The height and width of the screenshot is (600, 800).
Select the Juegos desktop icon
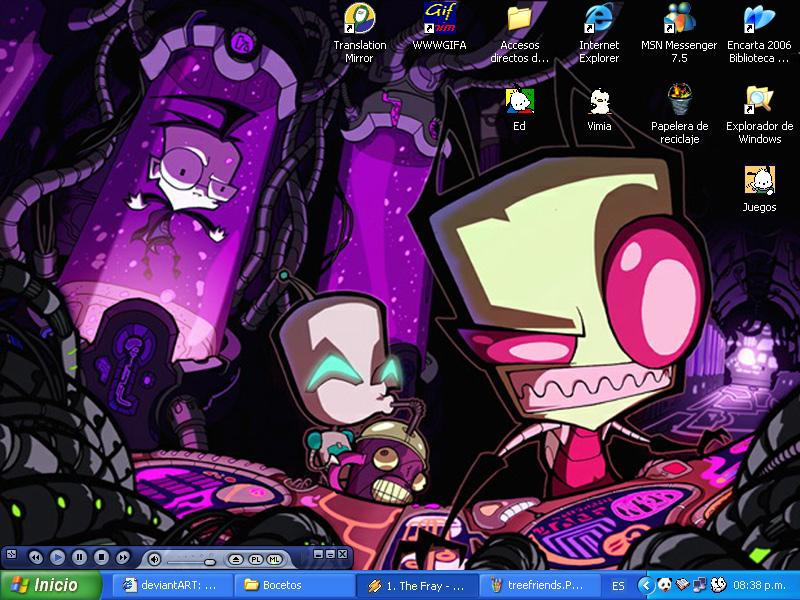tap(759, 189)
